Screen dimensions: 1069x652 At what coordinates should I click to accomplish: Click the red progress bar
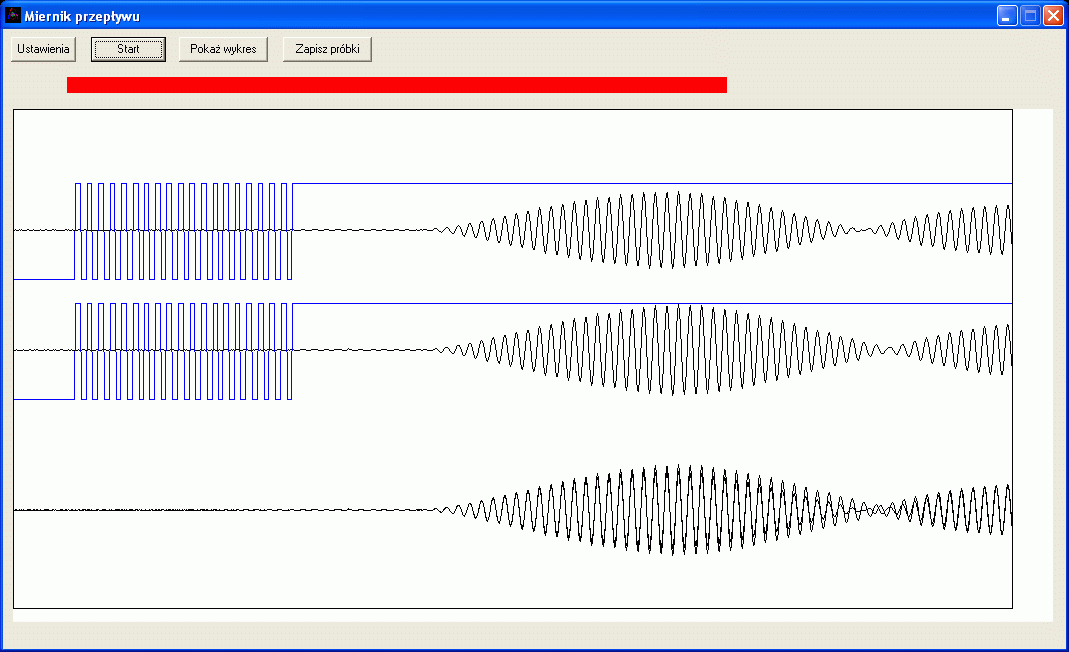point(397,85)
